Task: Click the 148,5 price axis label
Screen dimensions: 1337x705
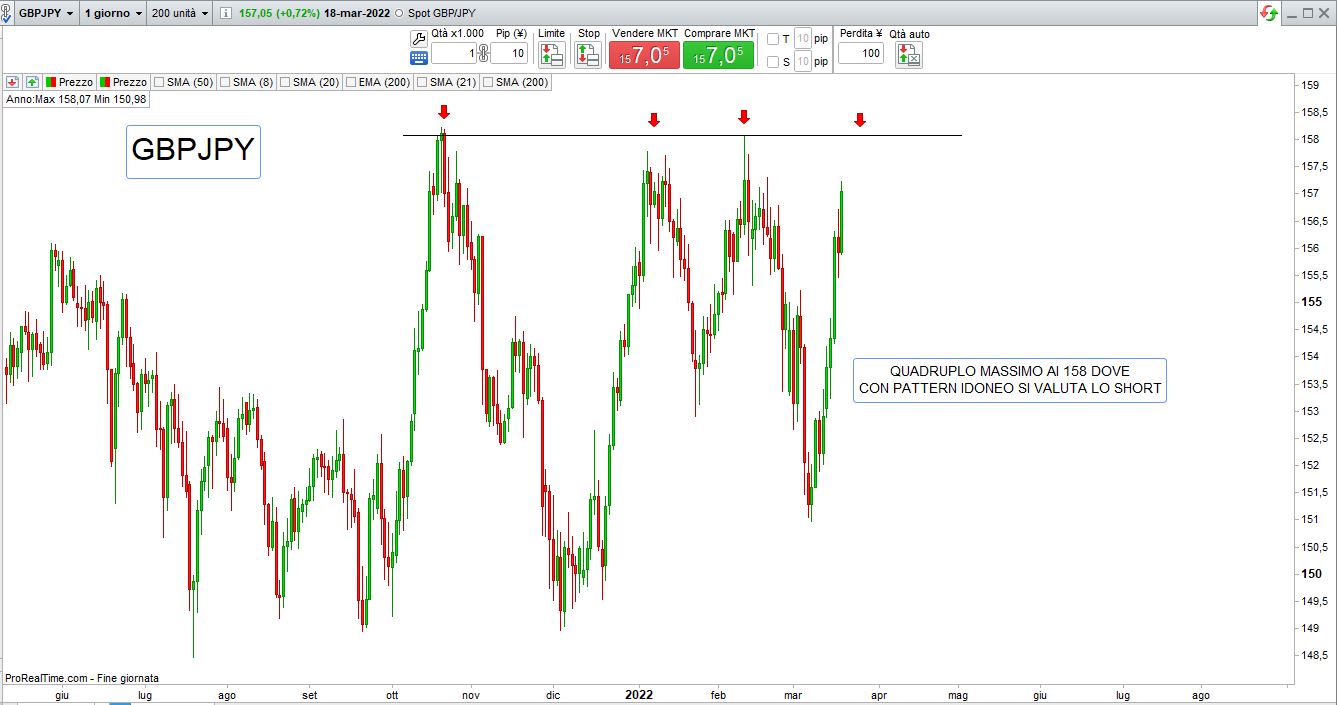Action: 1313,655
